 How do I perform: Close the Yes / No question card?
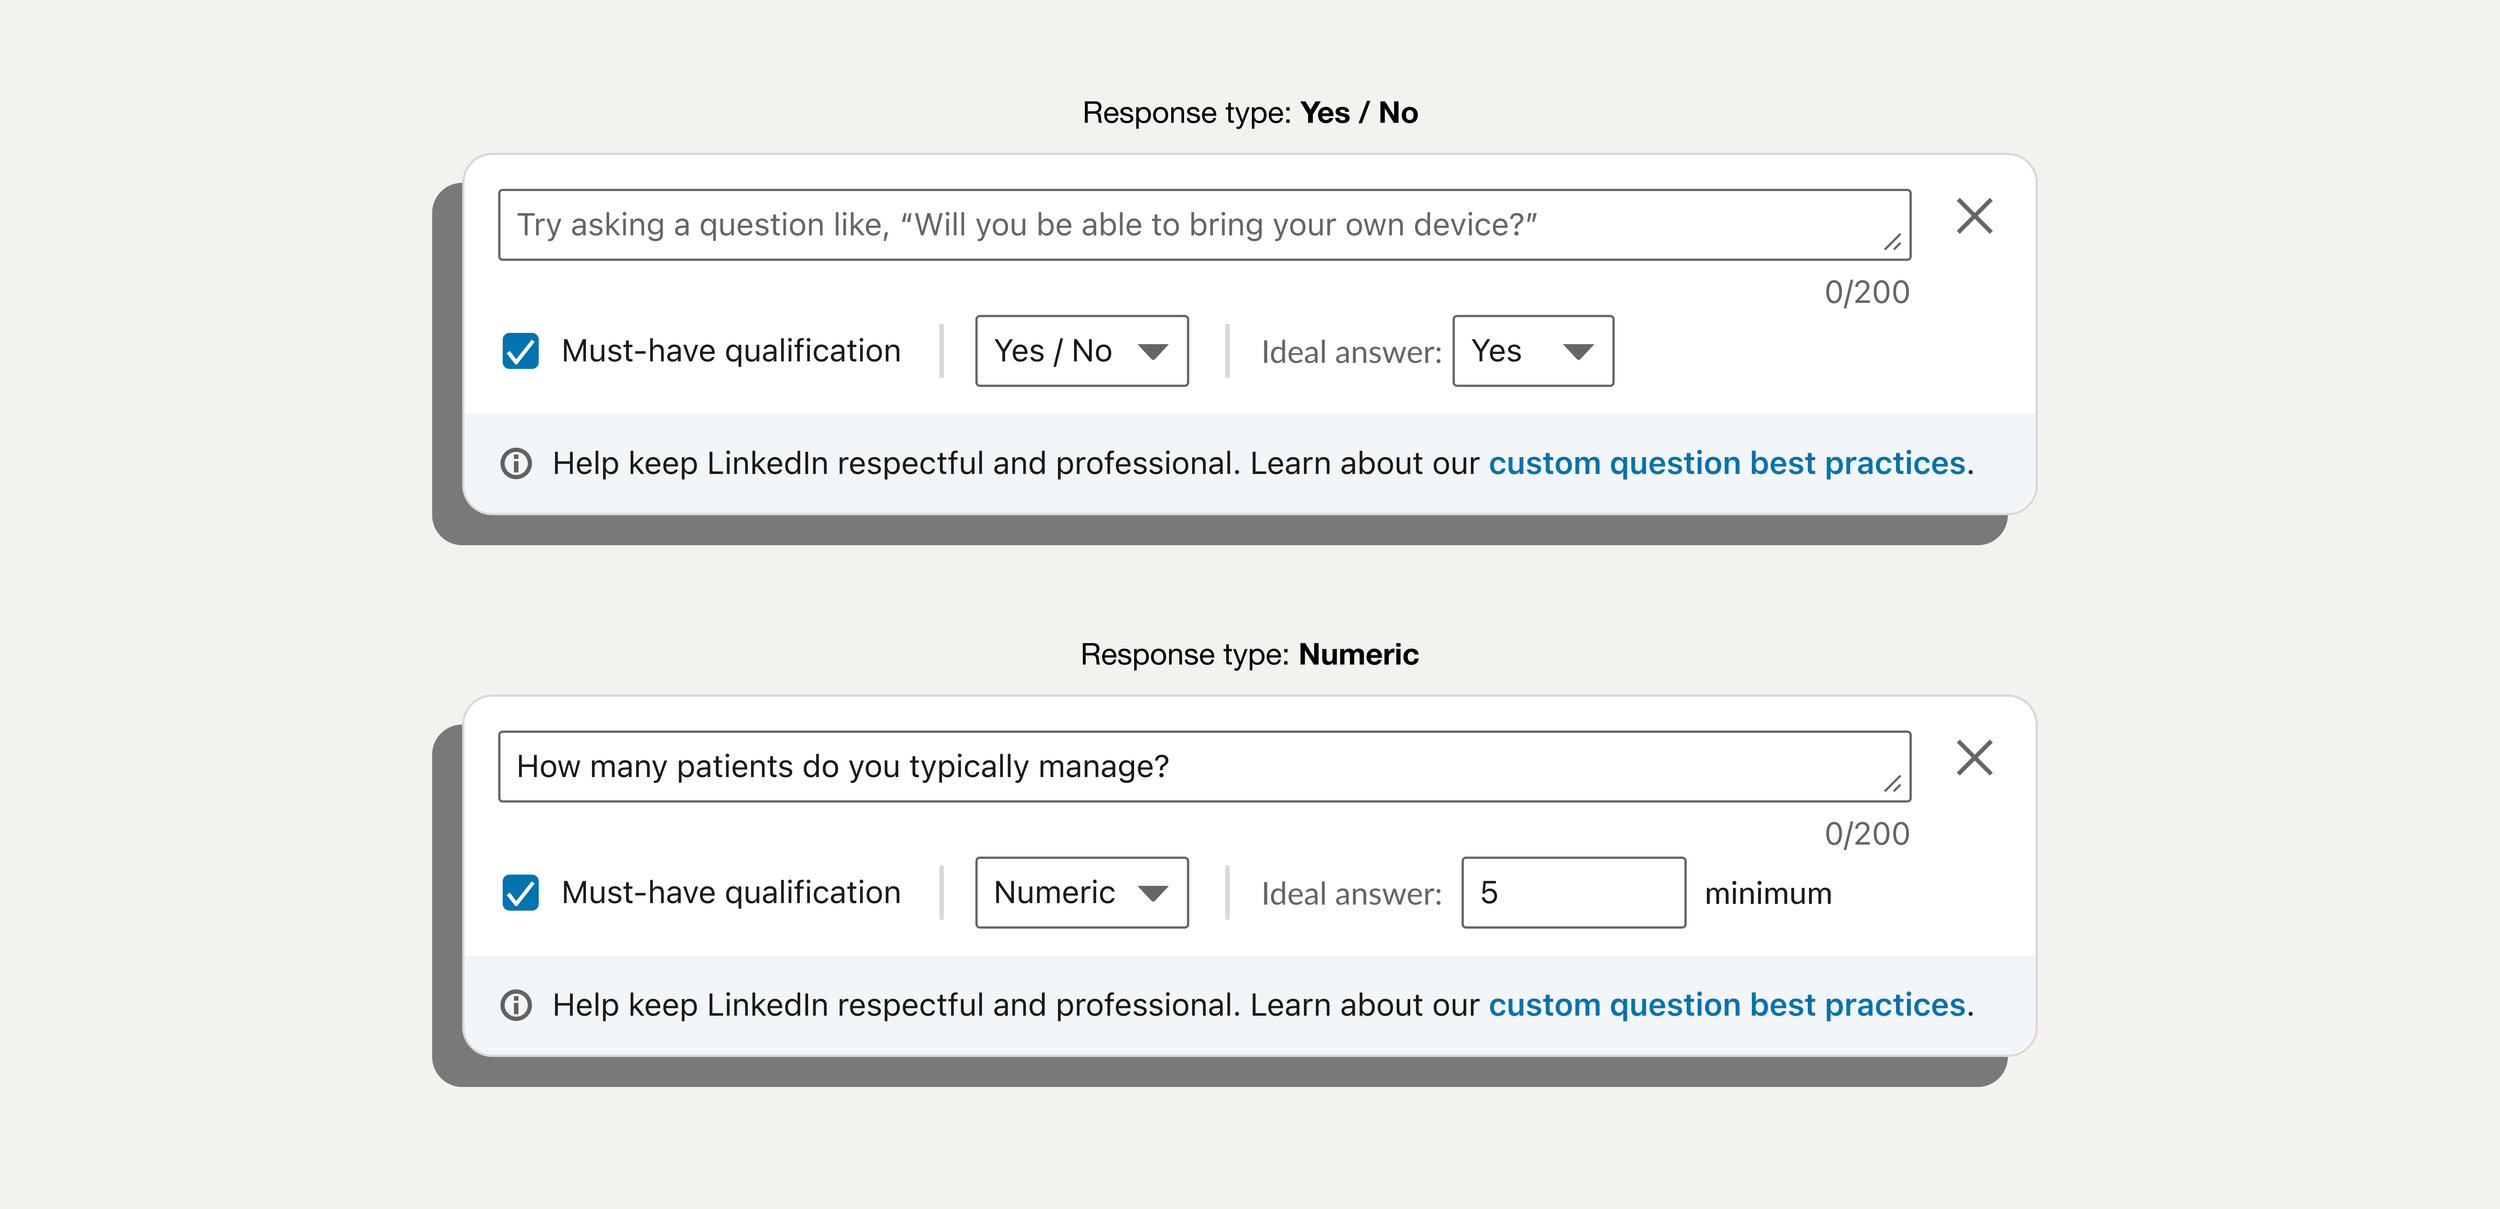(x=1974, y=216)
